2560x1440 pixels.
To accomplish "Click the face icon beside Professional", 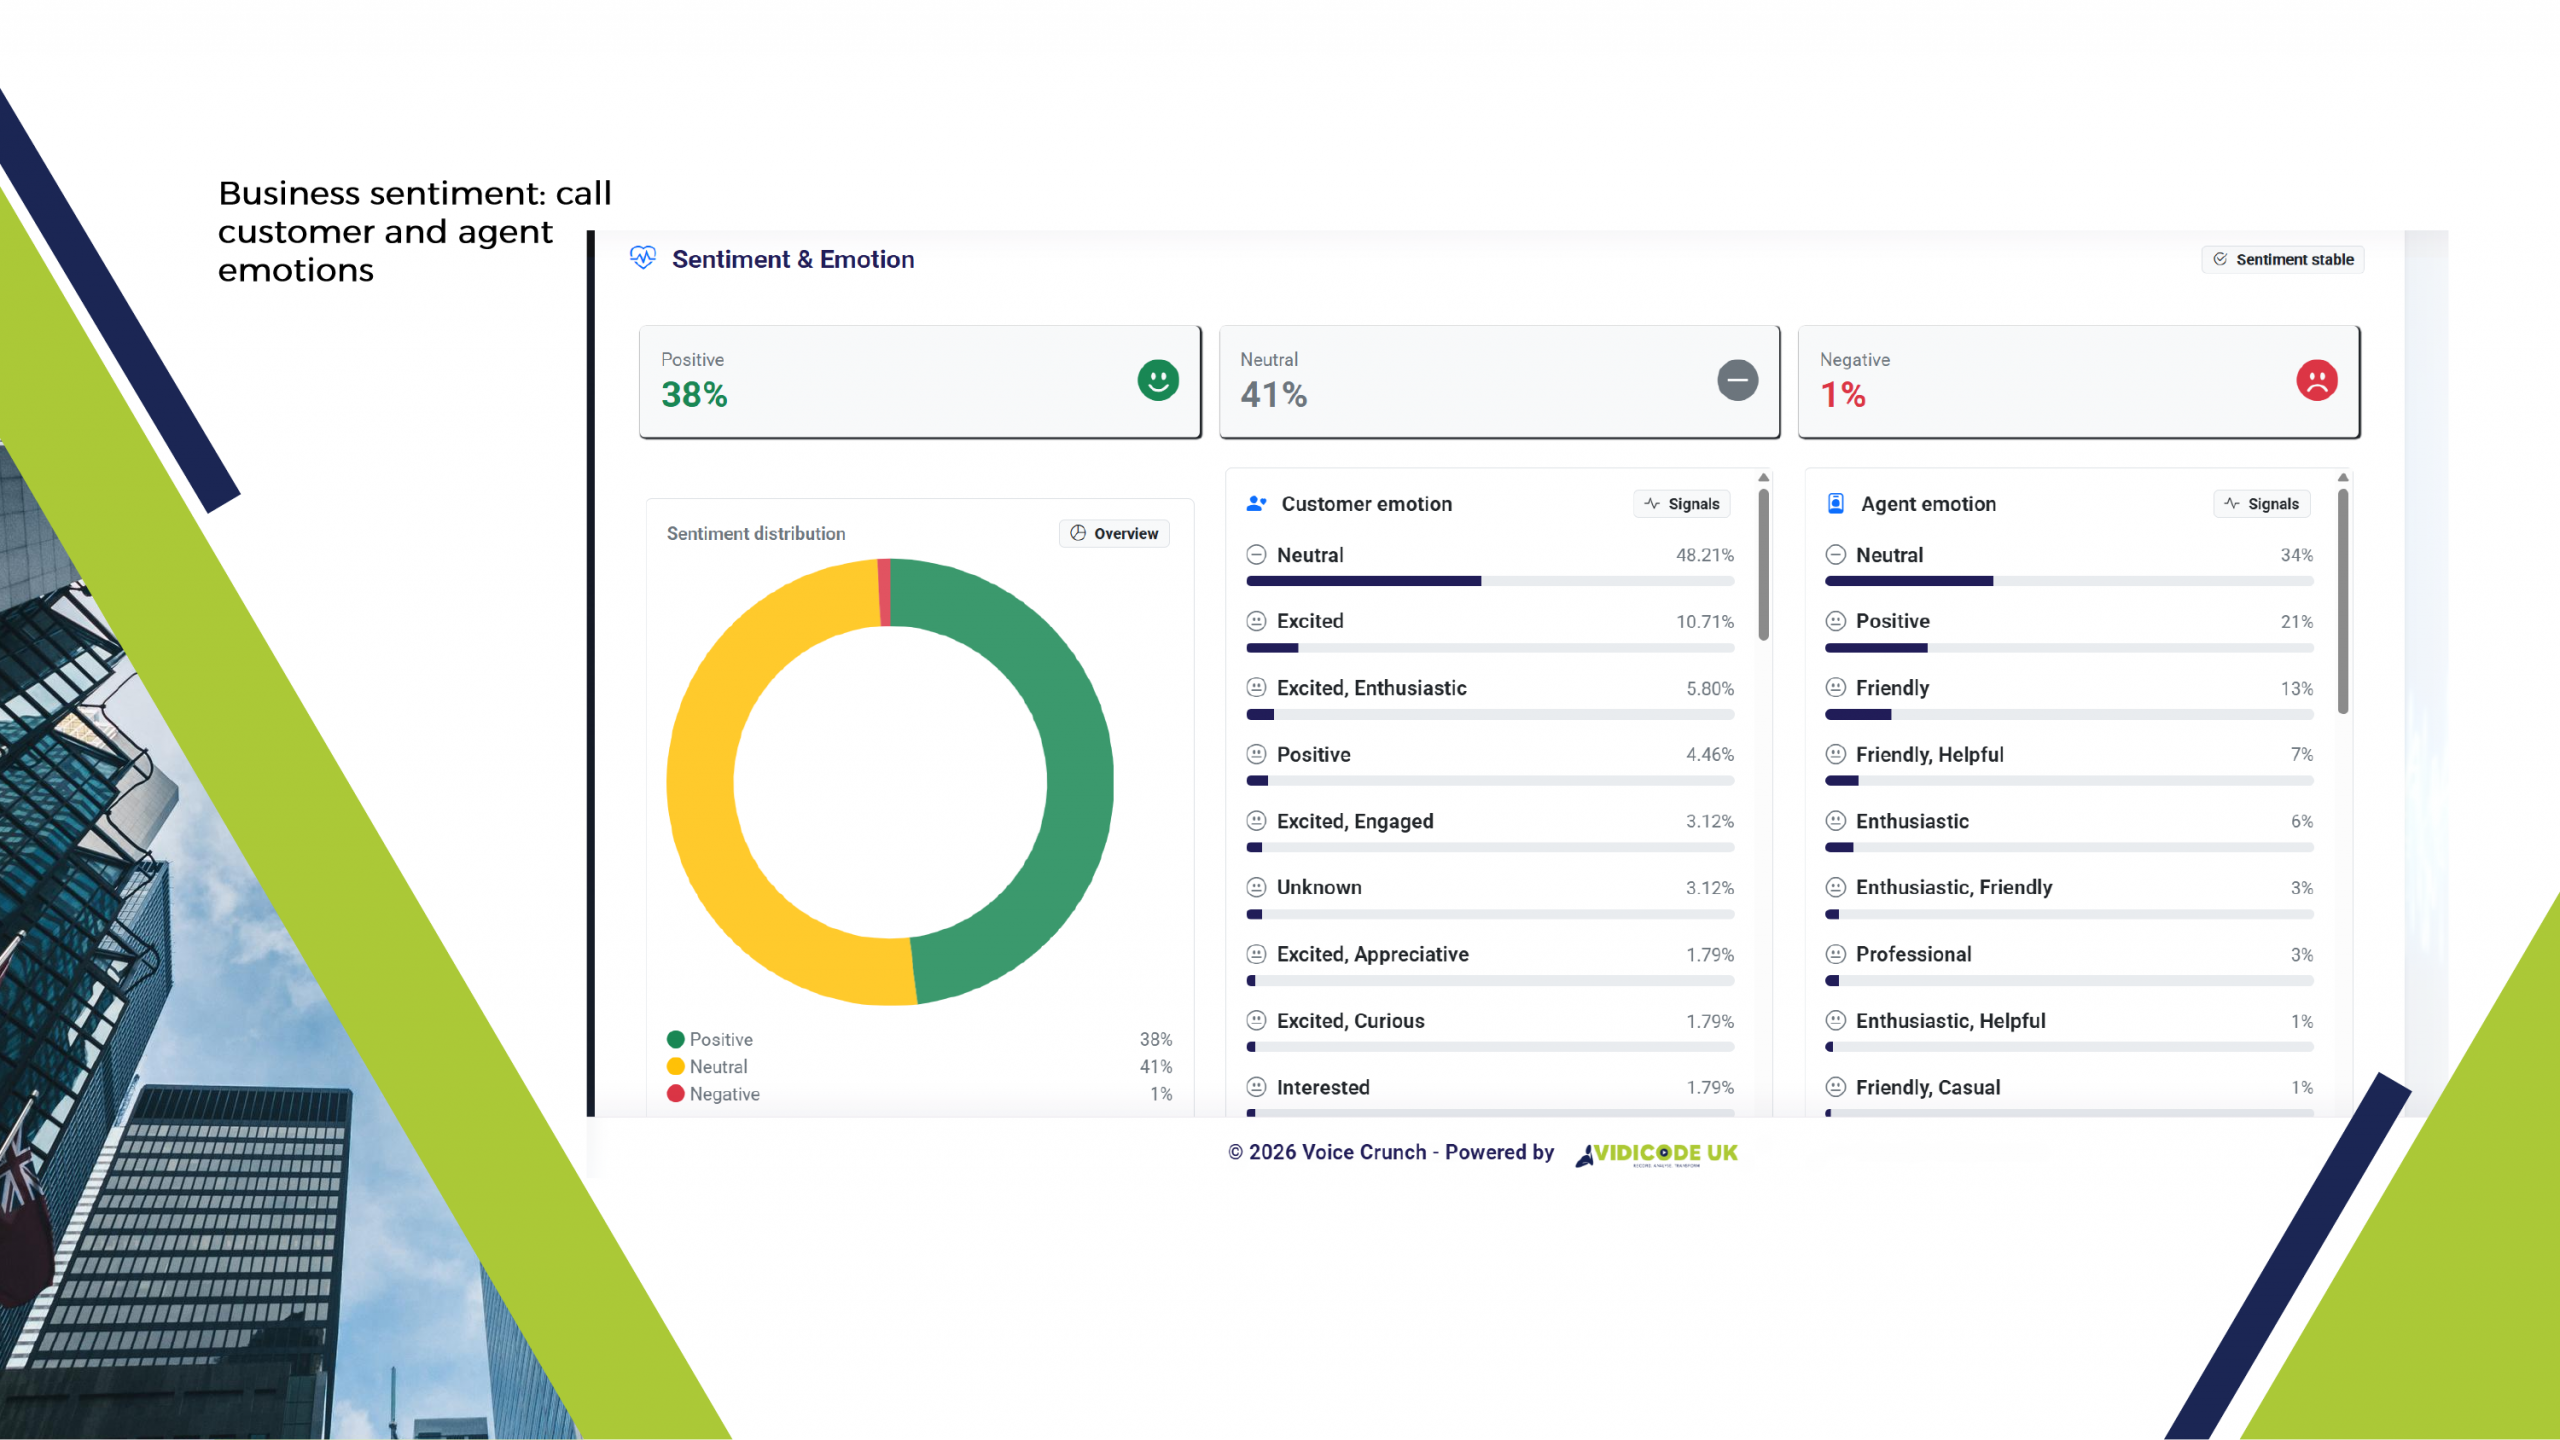I will 1835,954.
